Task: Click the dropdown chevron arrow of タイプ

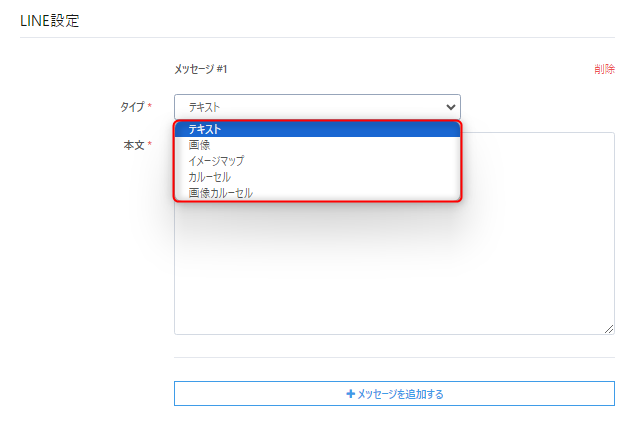Action: point(450,106)
